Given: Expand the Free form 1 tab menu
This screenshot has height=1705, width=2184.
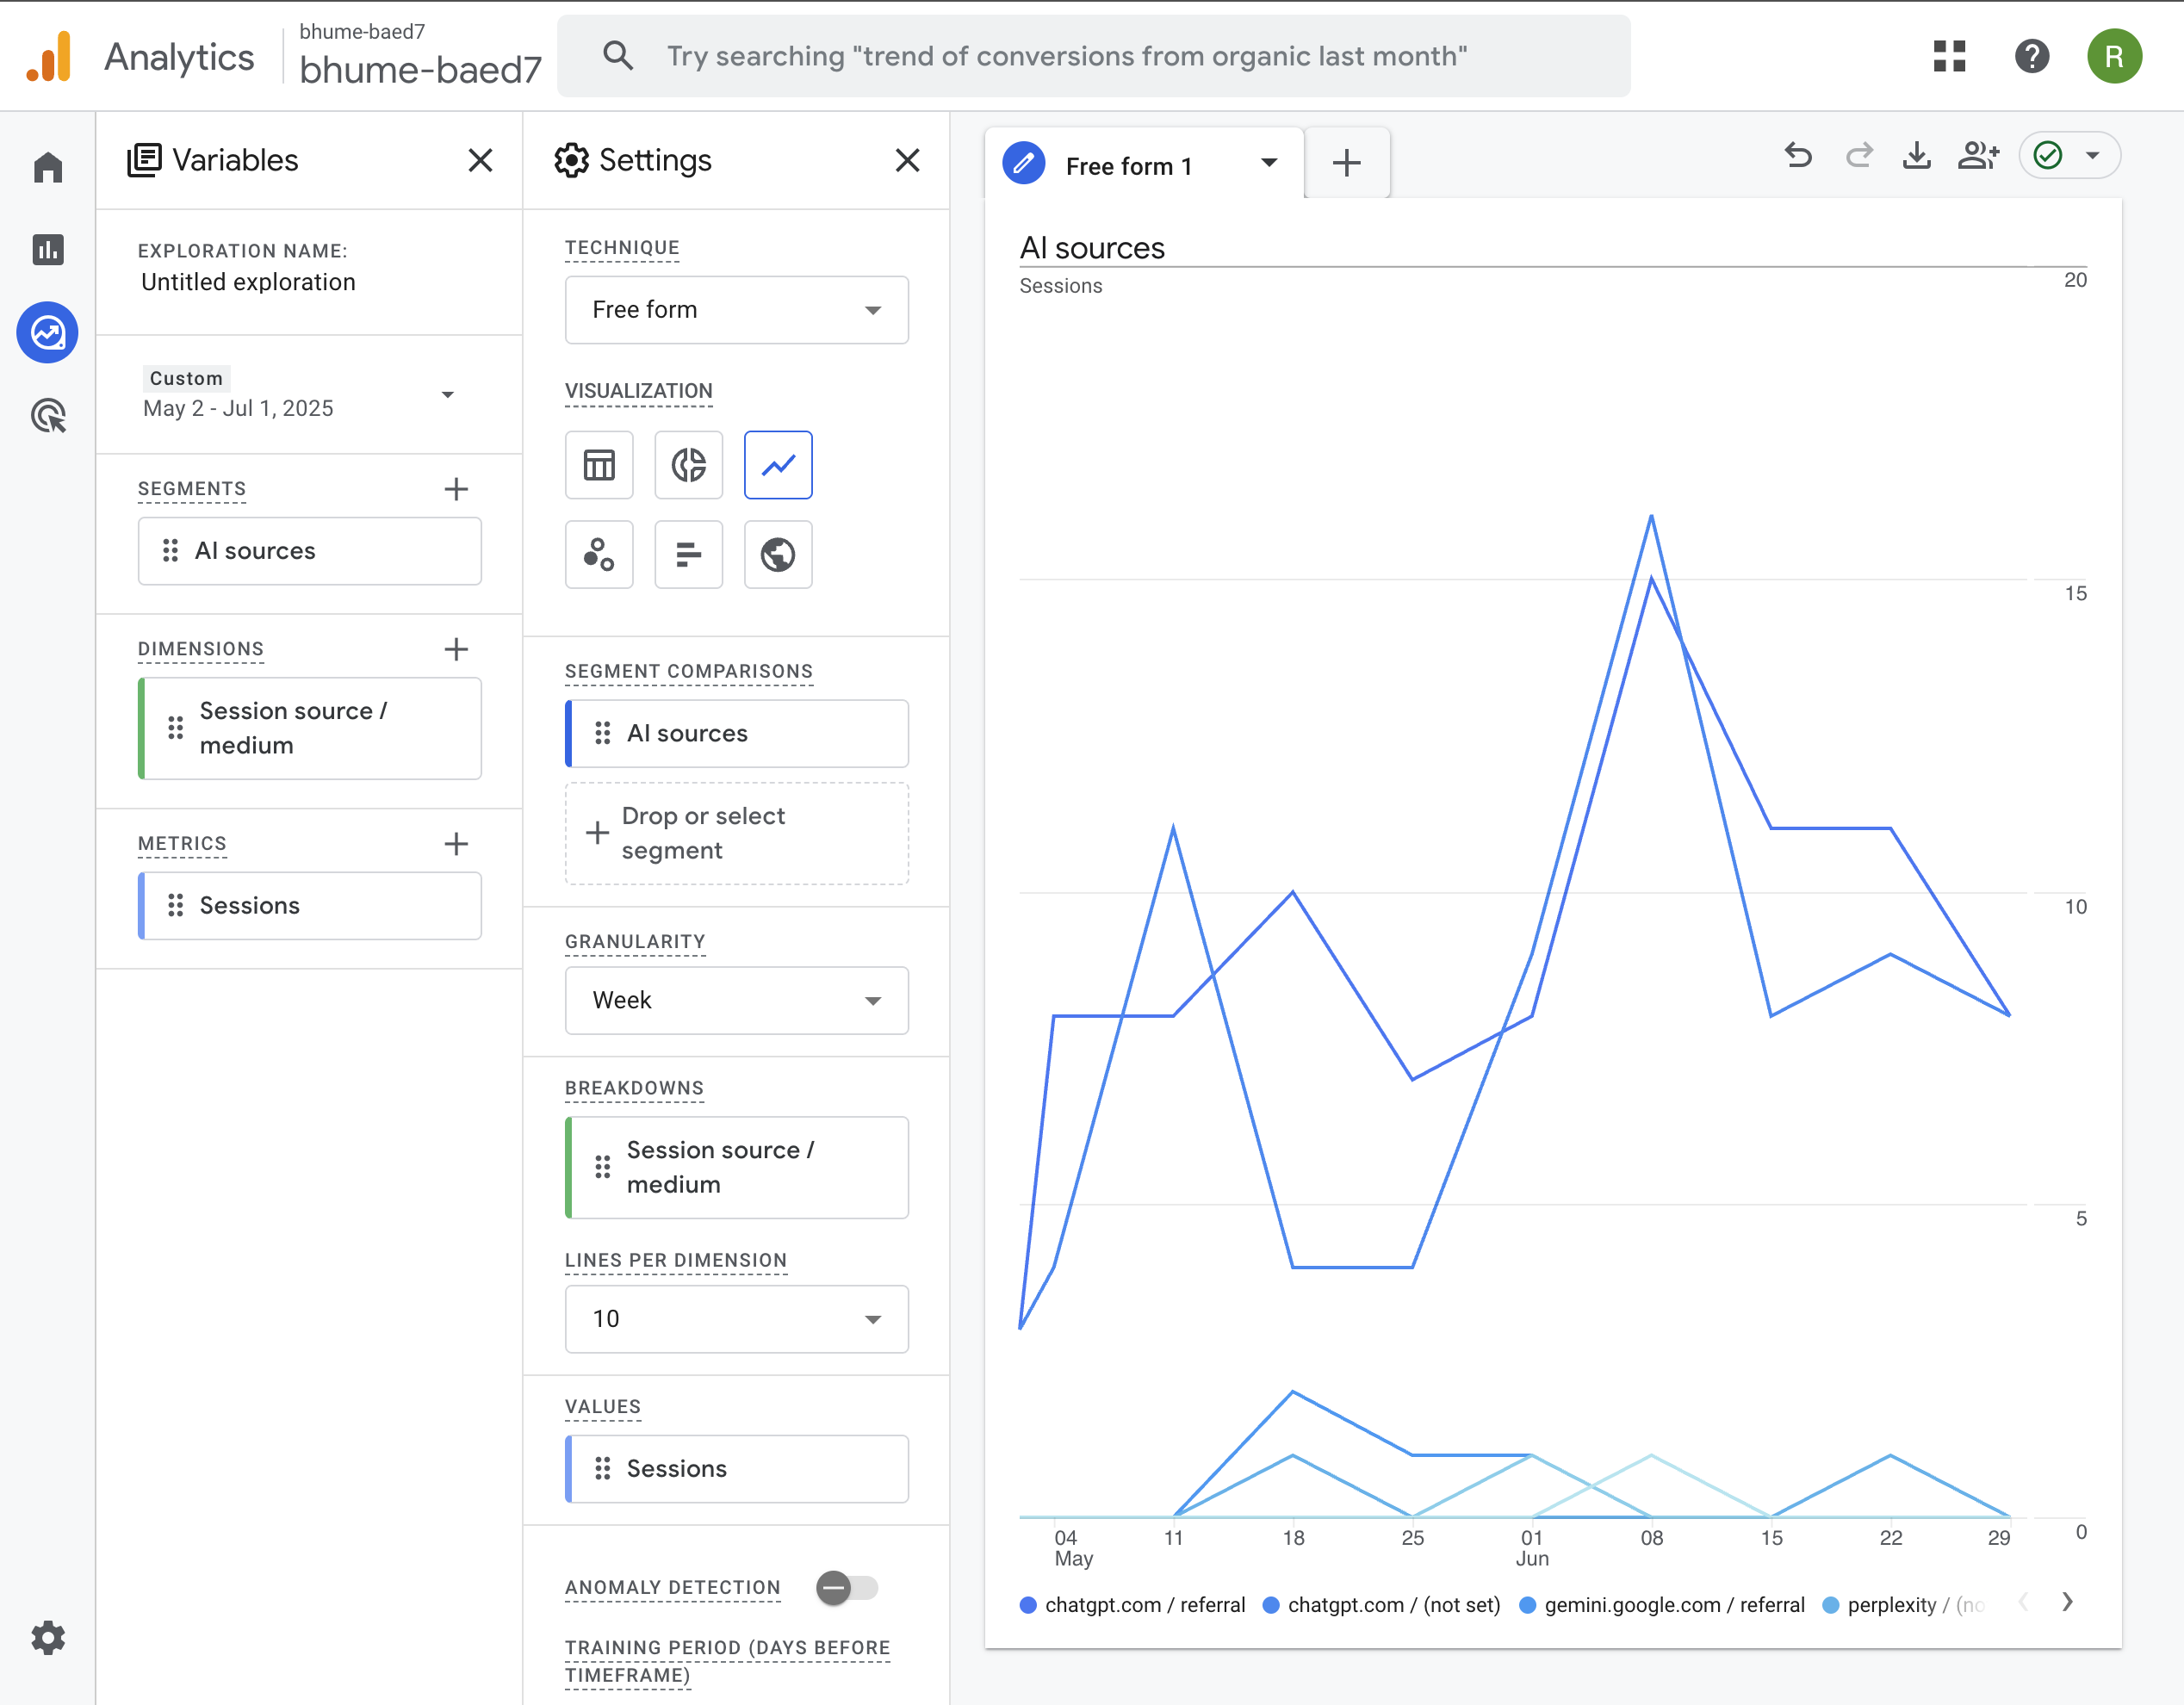Looking at the screenshot, I should coord(1269,163).
